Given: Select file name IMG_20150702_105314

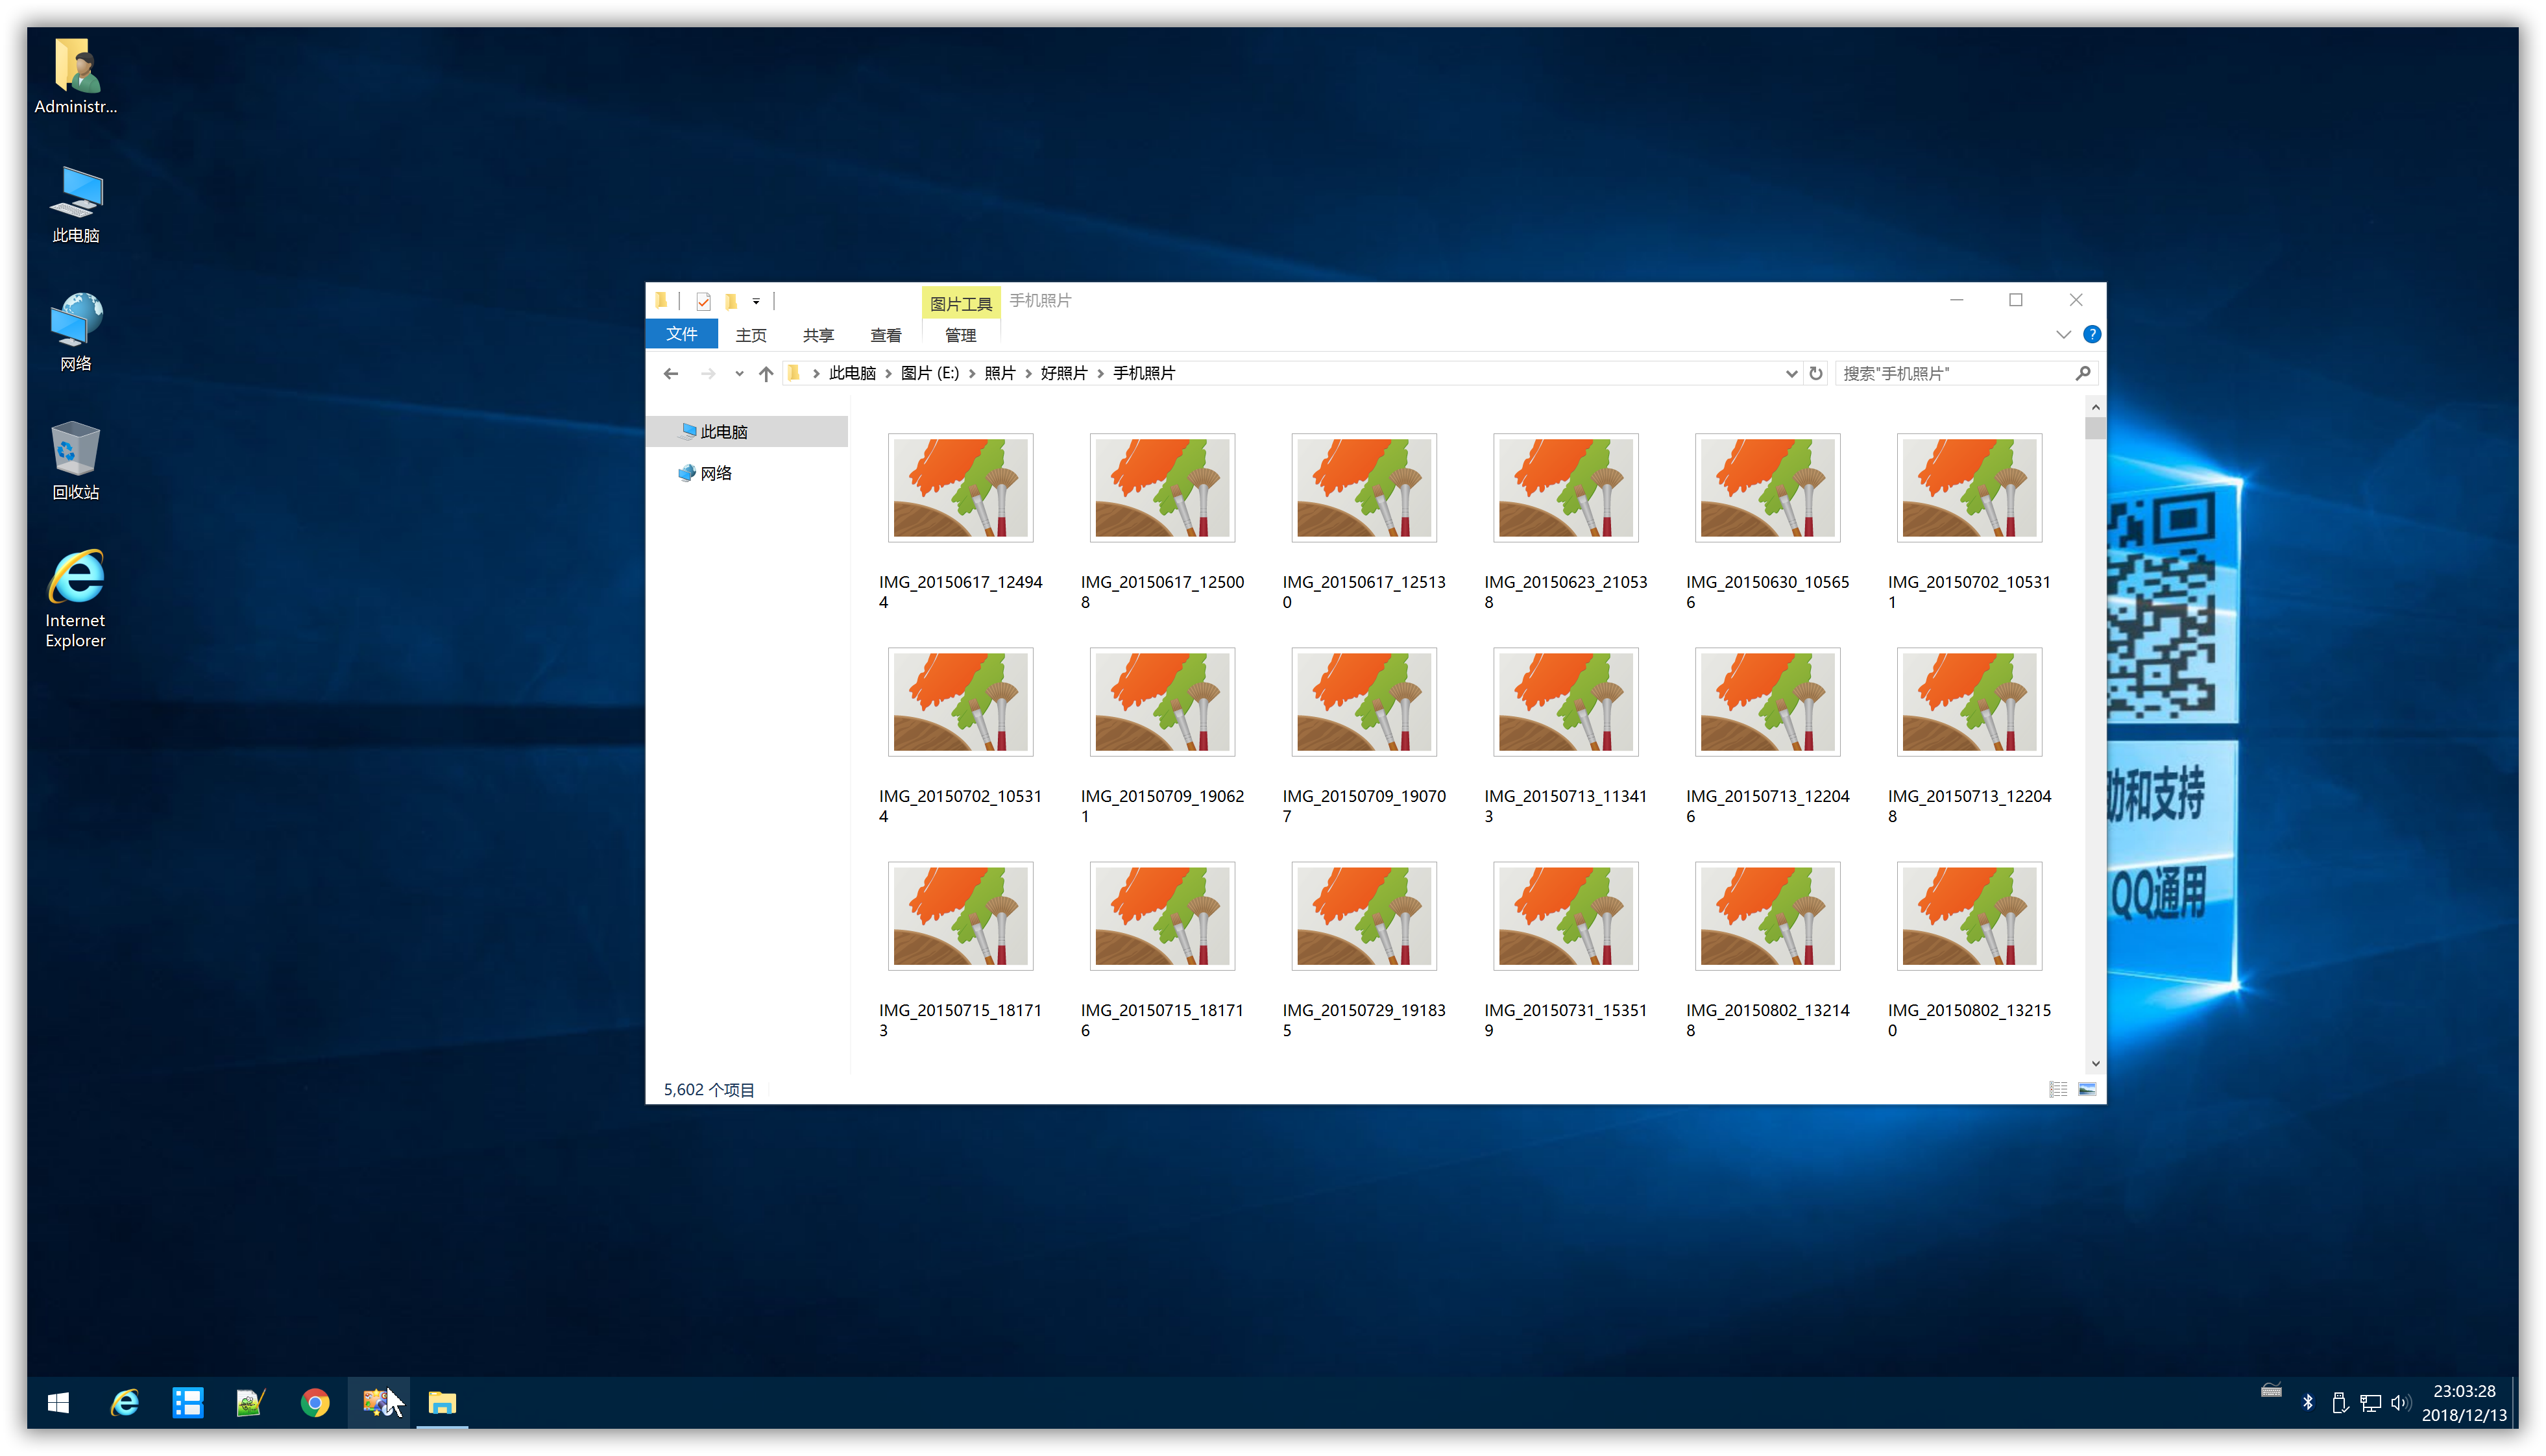Looking at the screenshot, I should 960,806.
